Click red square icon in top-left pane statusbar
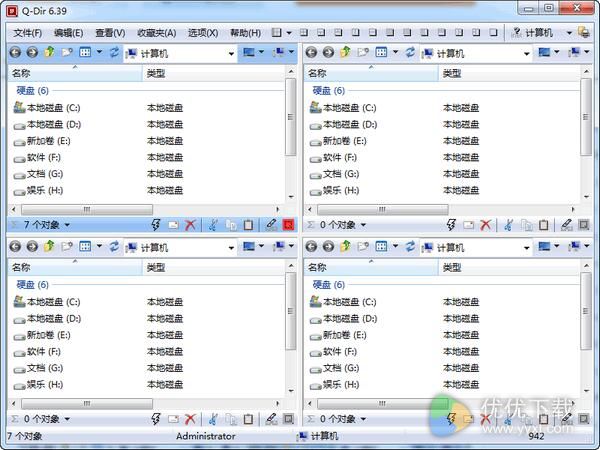This screenshot has height=450, width=600. 289,225
